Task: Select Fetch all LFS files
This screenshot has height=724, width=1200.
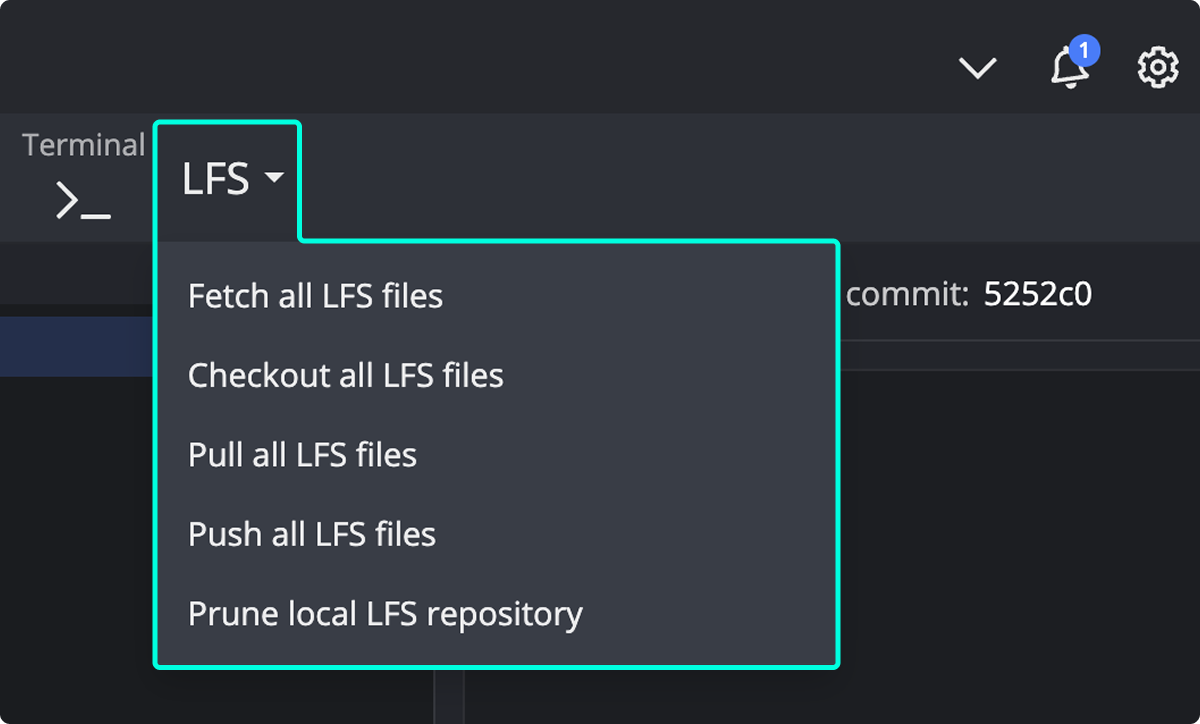Action: pos(315,295)
